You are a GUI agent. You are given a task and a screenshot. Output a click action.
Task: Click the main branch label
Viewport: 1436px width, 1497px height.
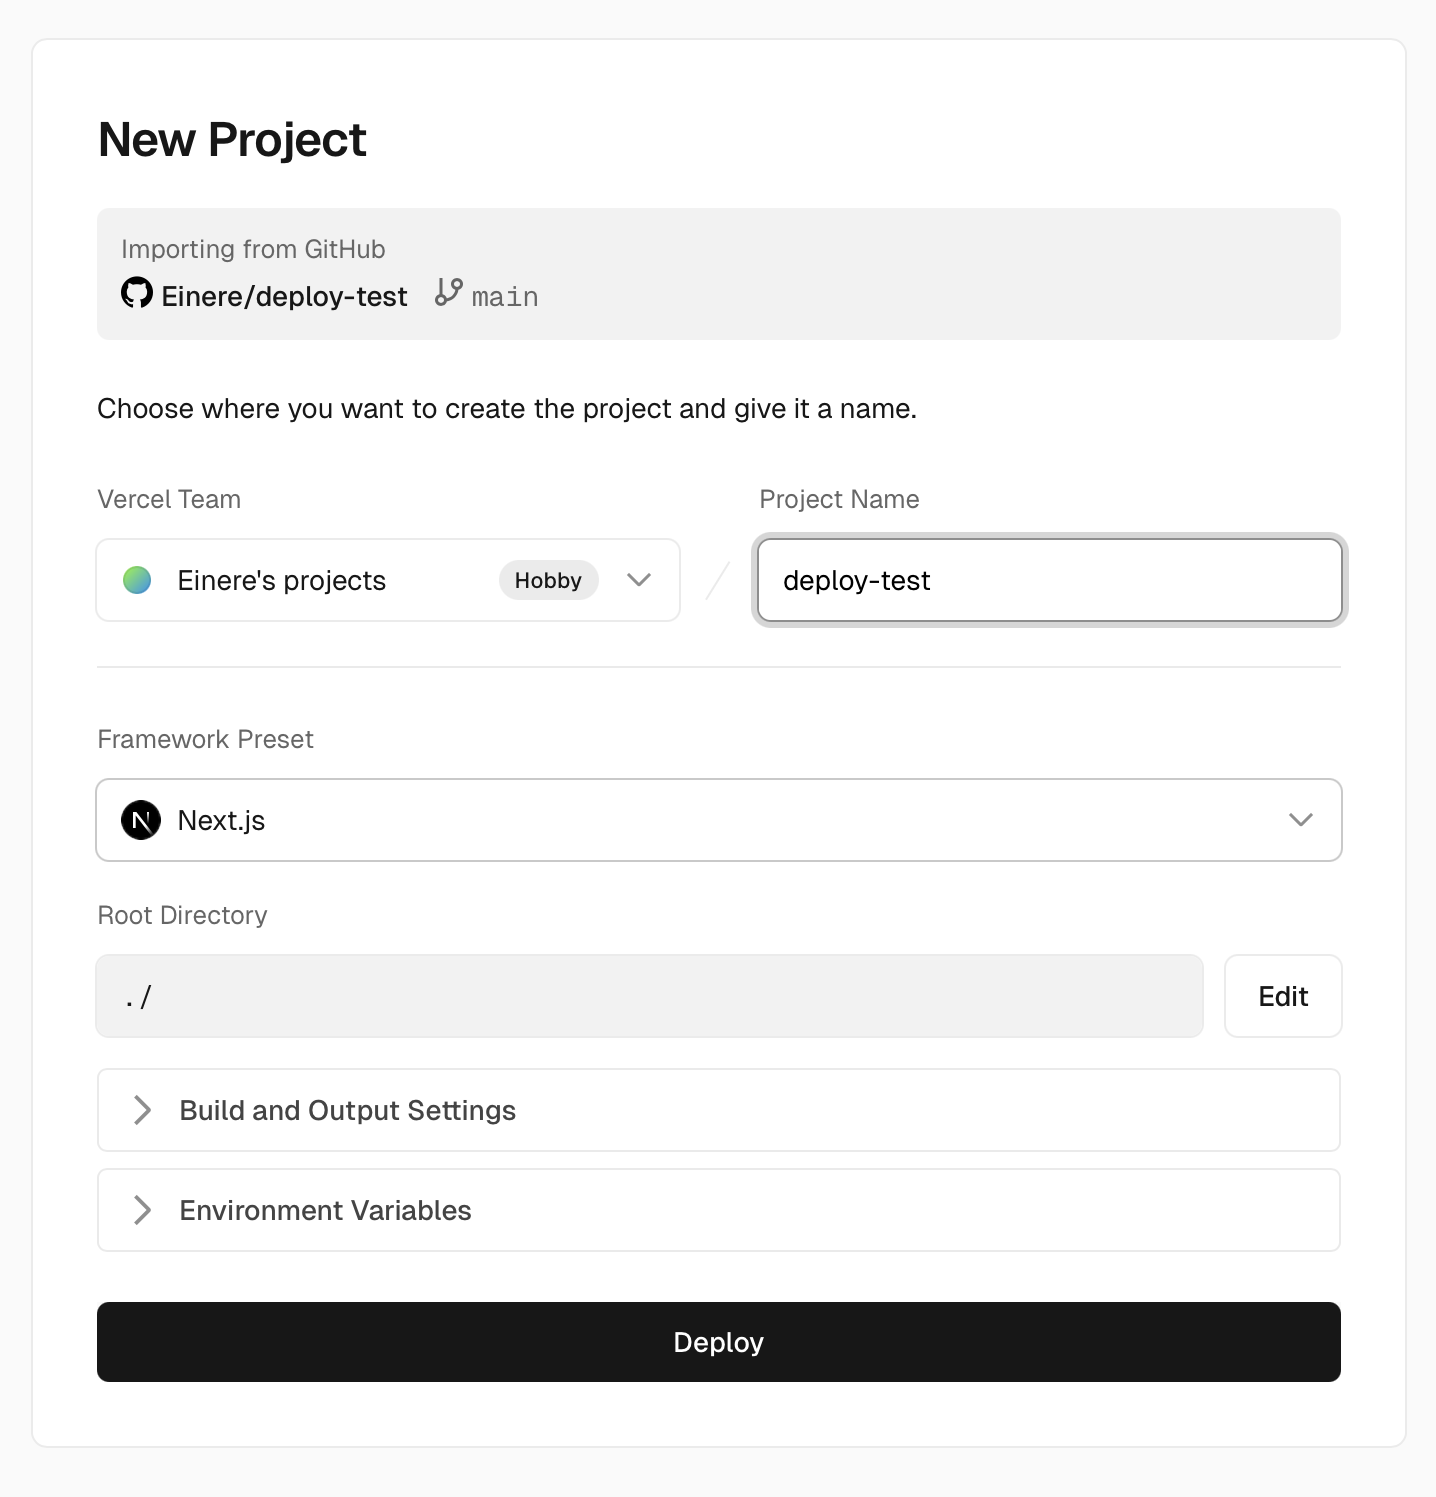click(x=505, y=297)
